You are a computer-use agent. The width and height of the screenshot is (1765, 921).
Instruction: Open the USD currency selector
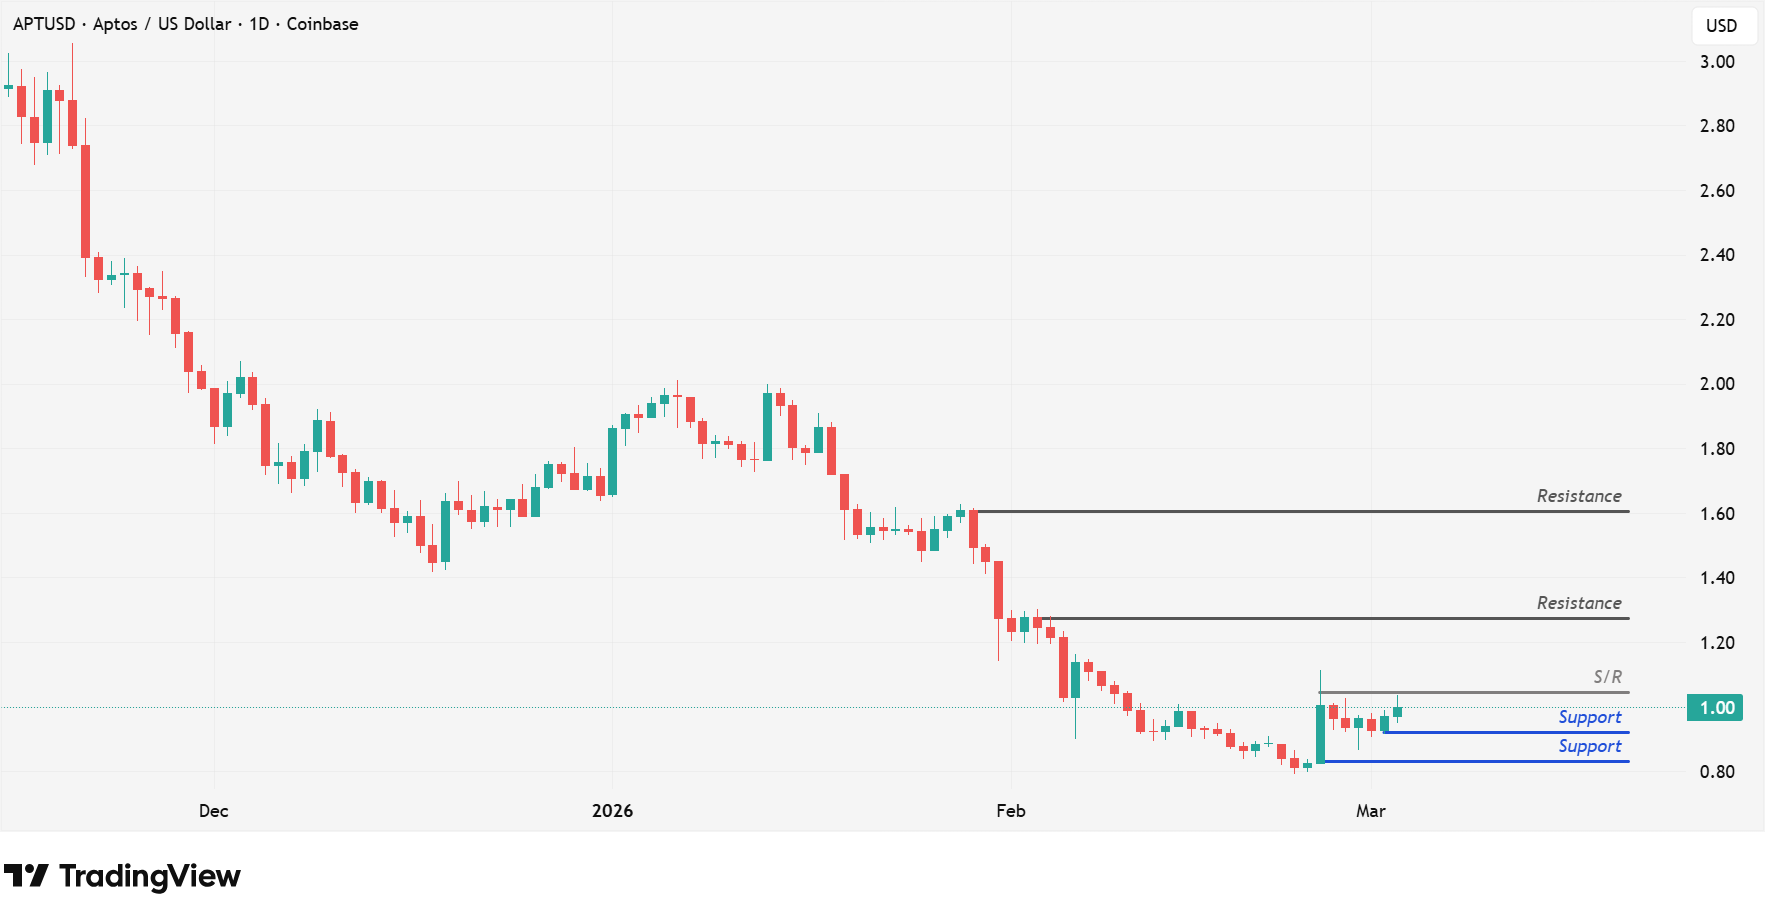(1721, 26)
